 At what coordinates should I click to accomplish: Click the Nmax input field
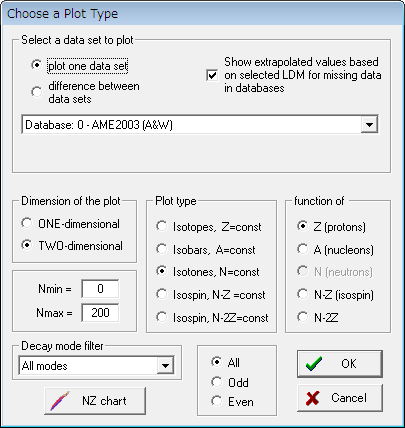point(100,313)
